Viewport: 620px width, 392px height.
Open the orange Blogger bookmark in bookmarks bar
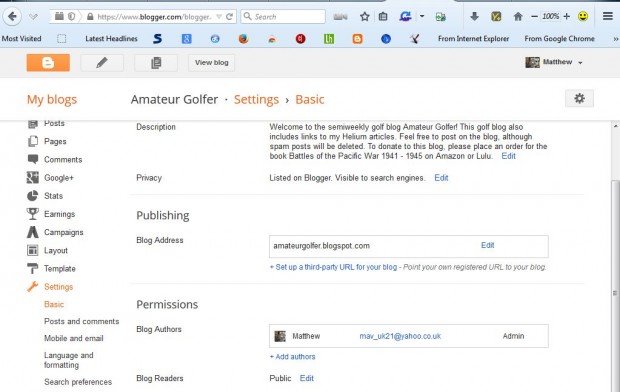[357, 39]
